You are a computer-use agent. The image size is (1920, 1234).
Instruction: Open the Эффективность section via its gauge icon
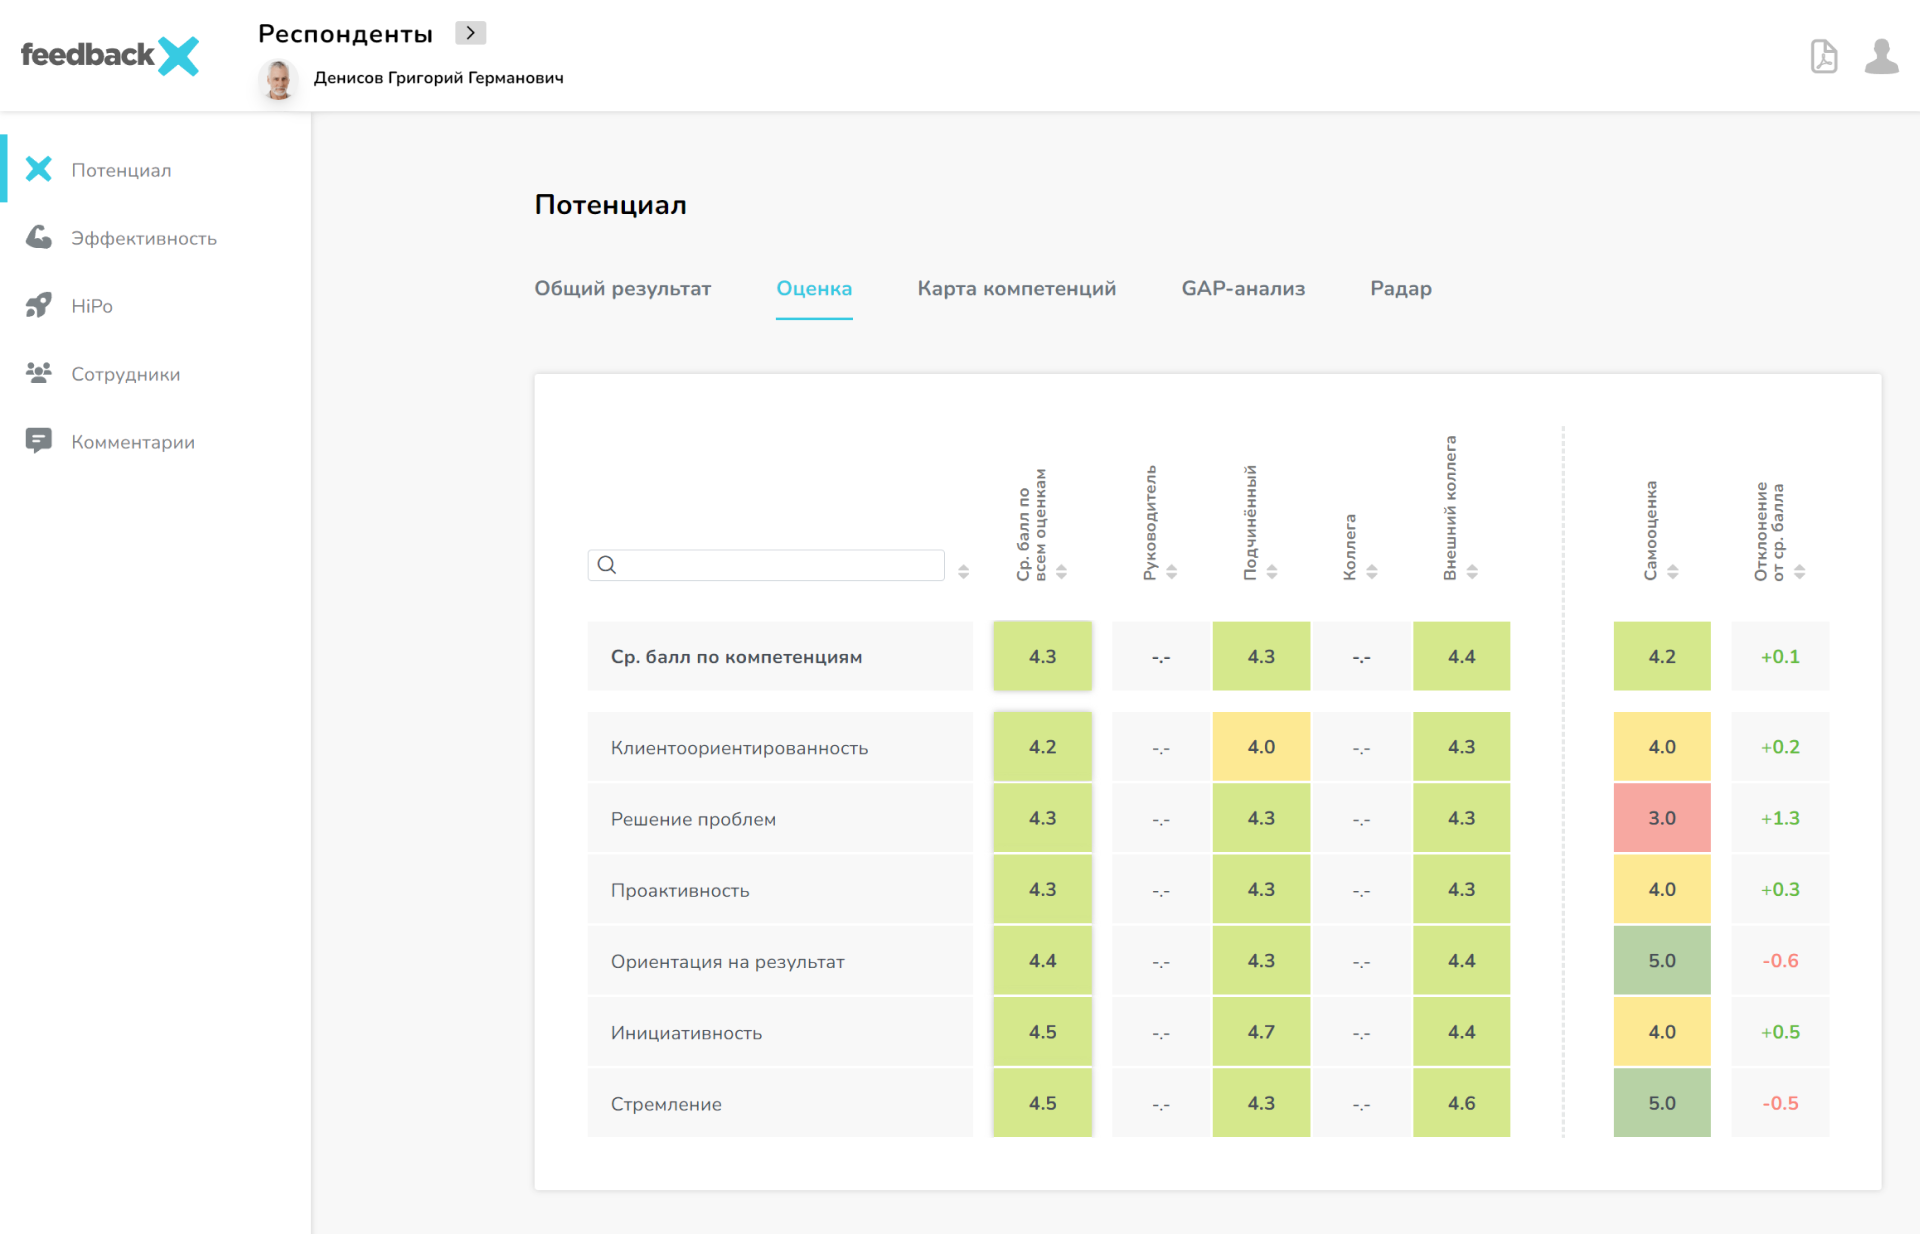coord(39,237)
